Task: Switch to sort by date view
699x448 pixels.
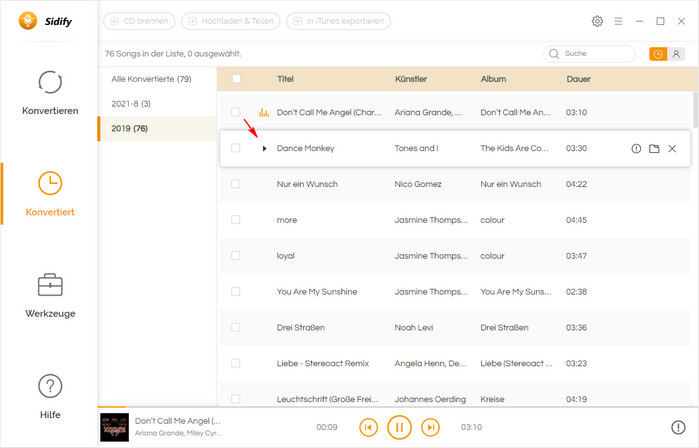Action: (658, 54)
